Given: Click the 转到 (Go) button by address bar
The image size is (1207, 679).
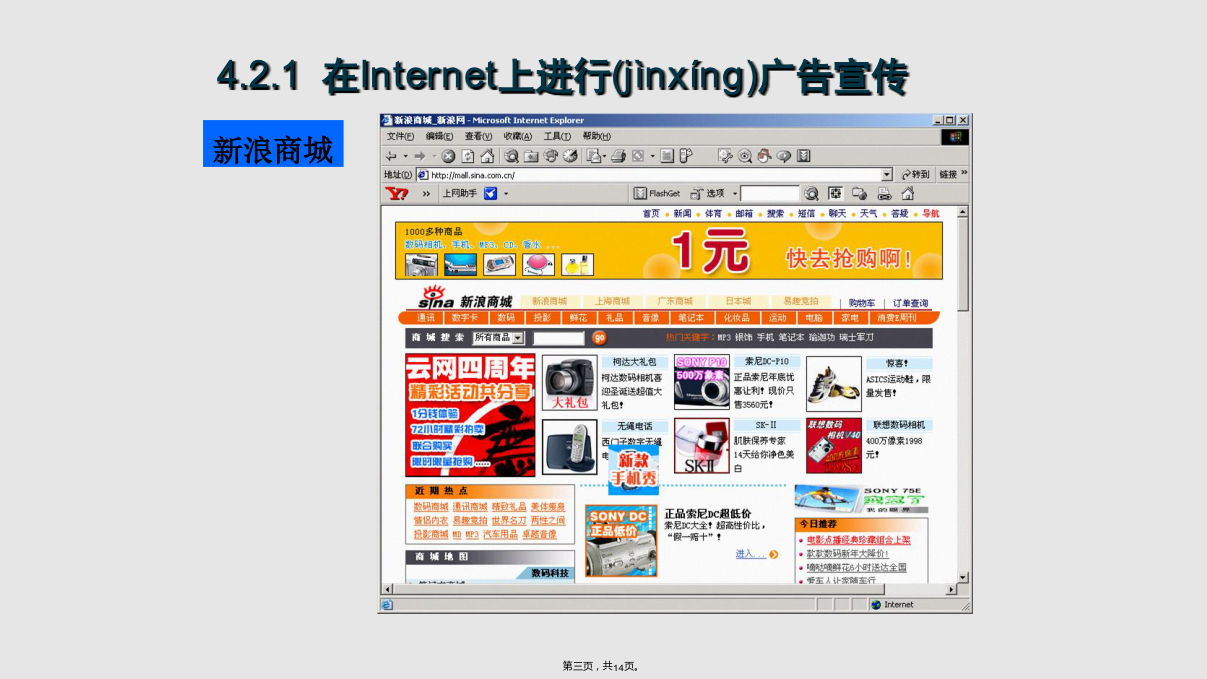Looking at the screenshot, I should [915, 175].
